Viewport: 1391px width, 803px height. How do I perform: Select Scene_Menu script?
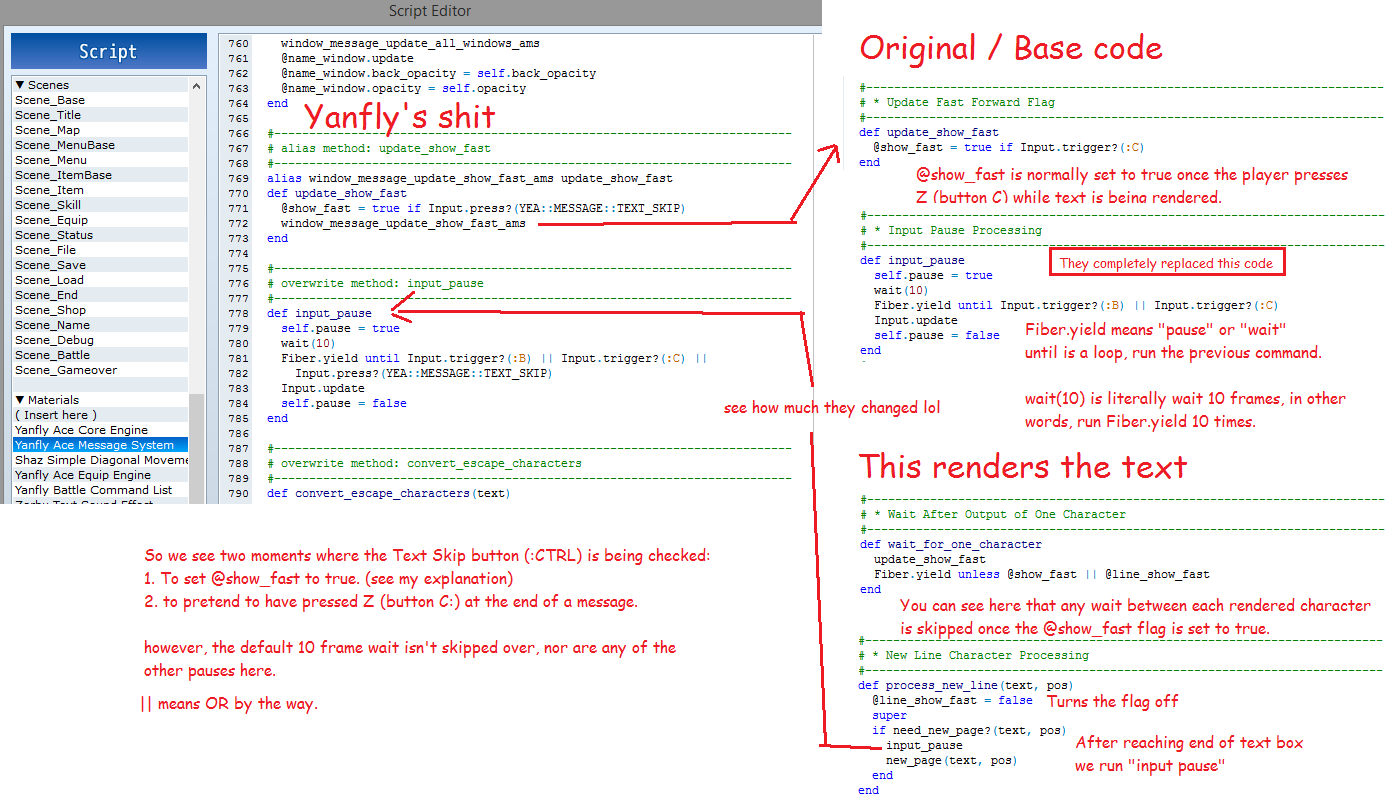click(100, 160)
